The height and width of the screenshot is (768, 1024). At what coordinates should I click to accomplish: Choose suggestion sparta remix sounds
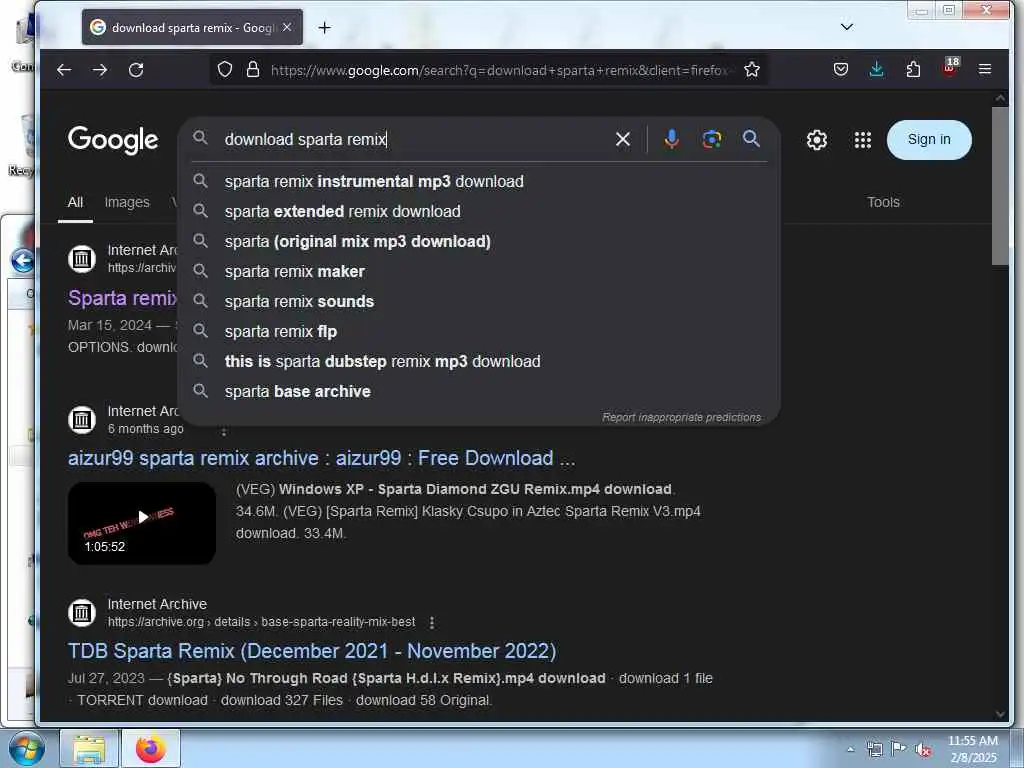[479, 302]
